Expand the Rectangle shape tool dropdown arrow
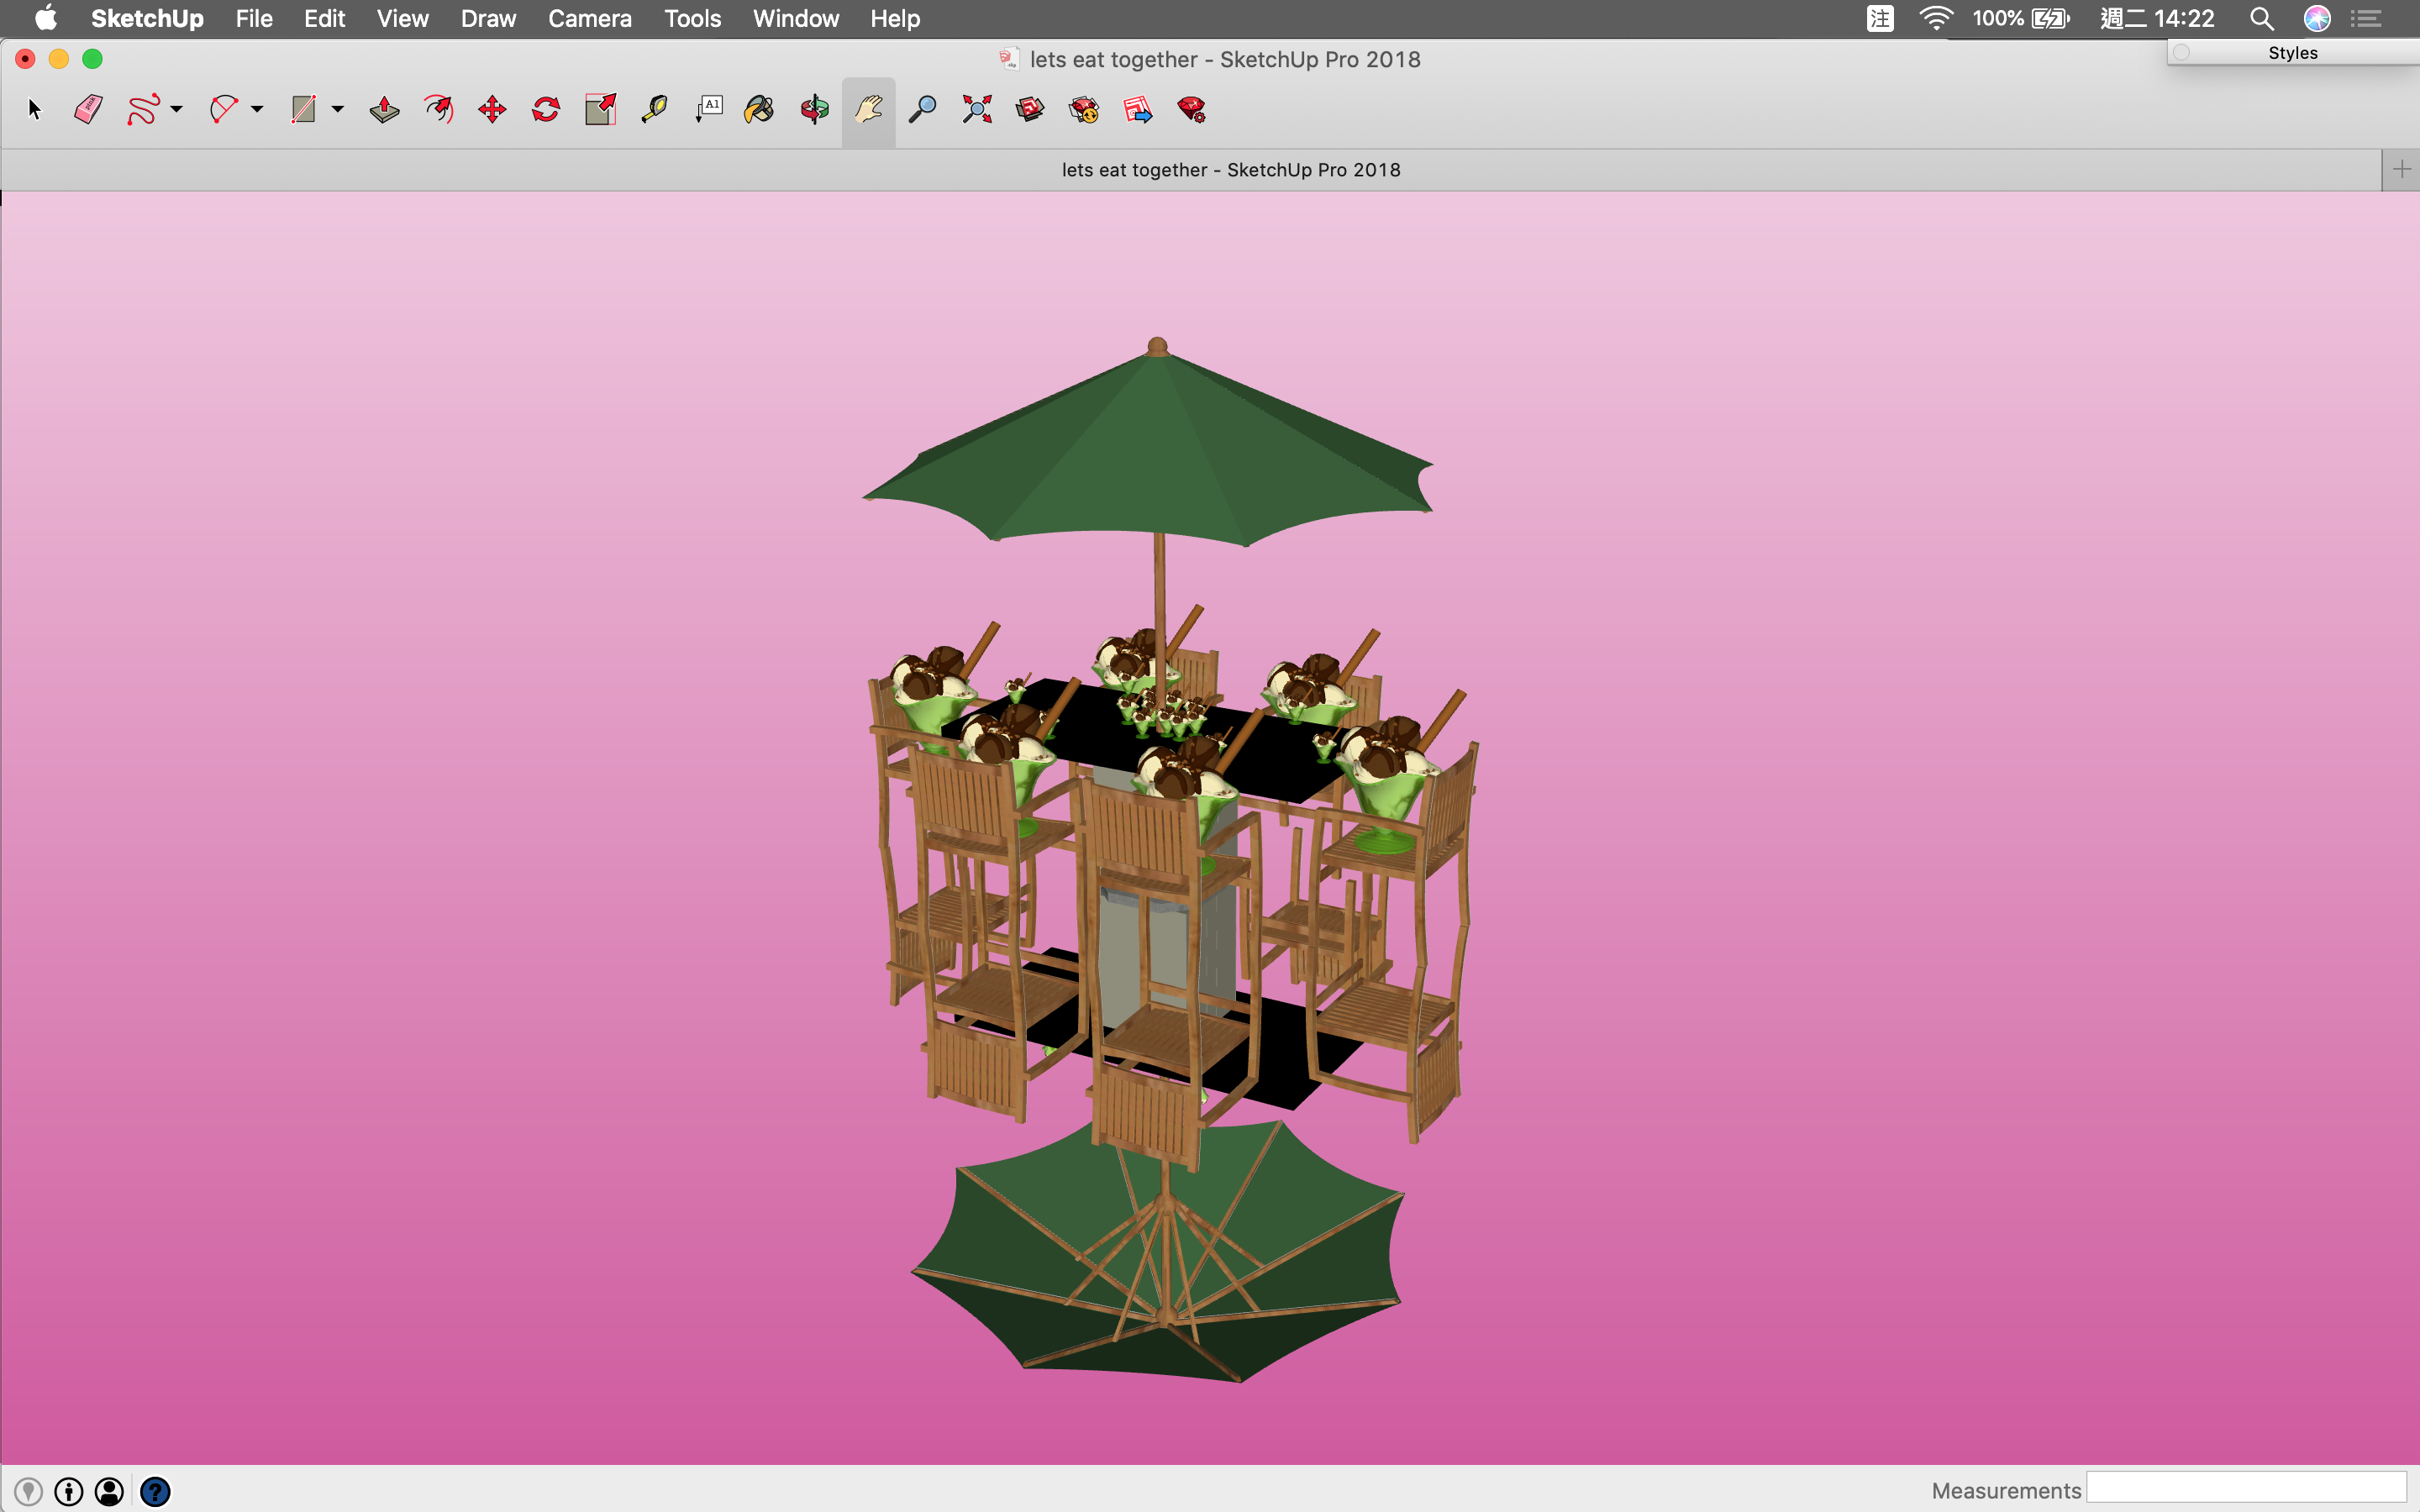The width and height of the screenshot is (2420, 1512). click(x=338, y=109)
